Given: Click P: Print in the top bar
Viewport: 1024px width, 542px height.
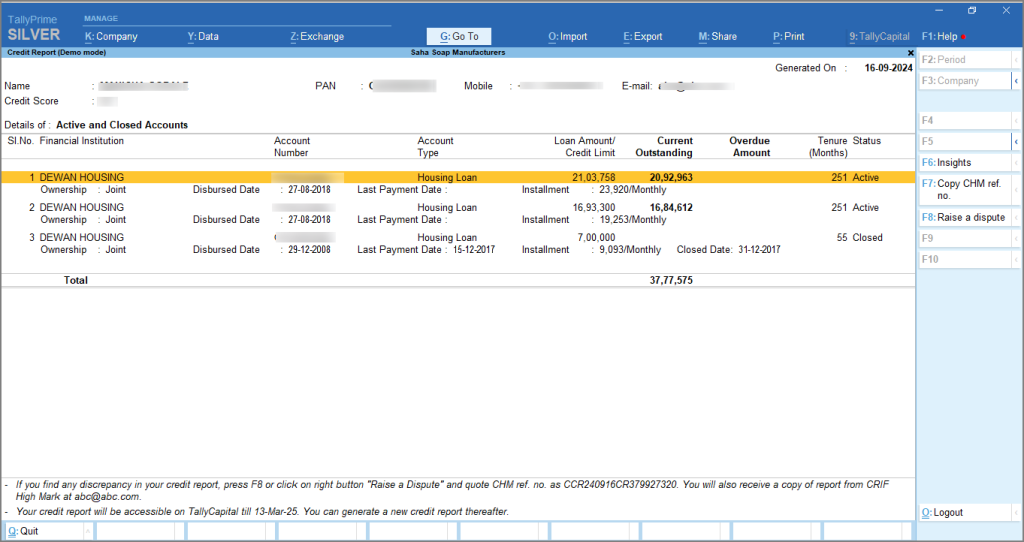Looking at the screenshot, I should [788, 37].
